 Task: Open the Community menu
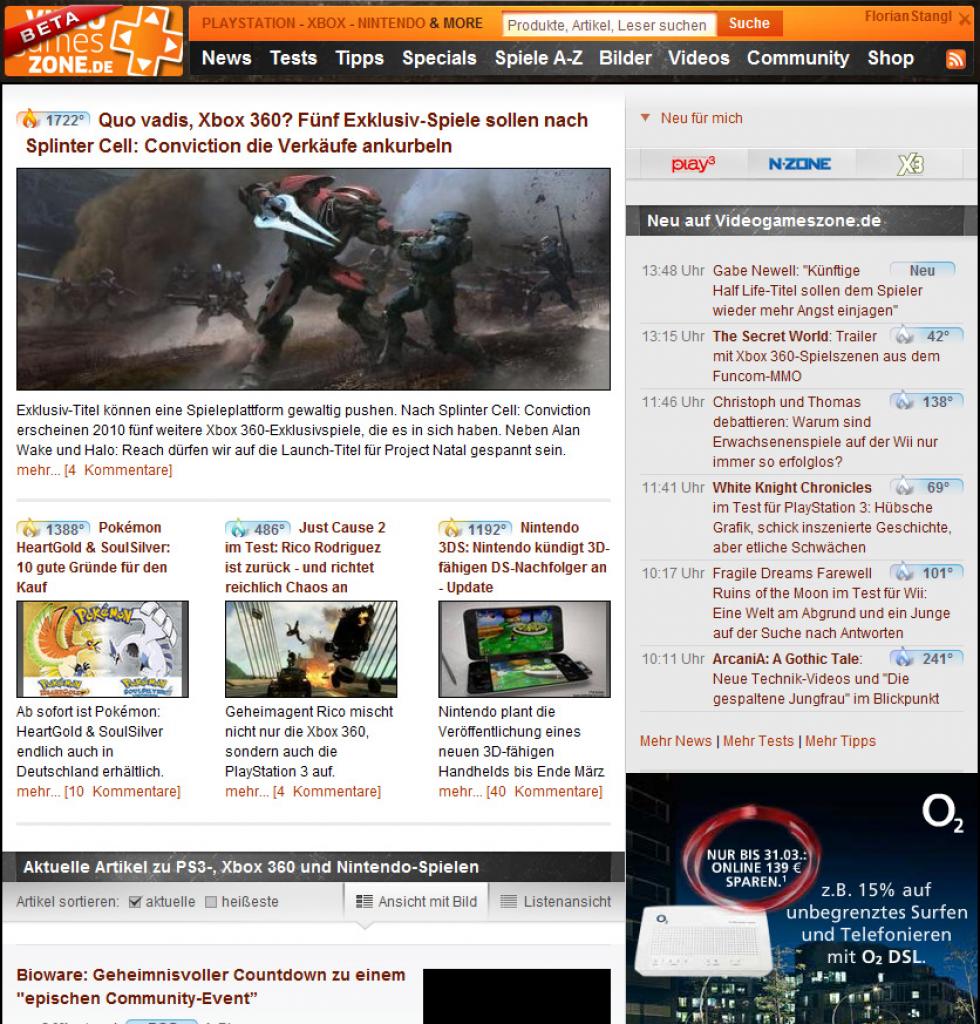(x=798, y=58)
